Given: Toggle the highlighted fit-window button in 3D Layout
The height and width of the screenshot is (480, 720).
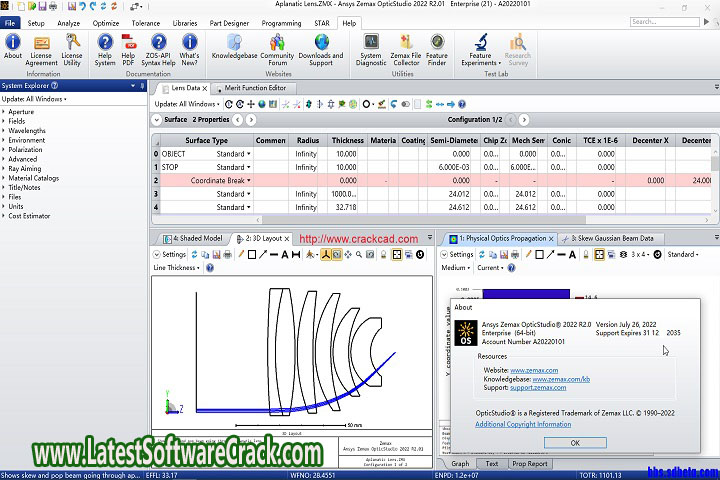Looking at the screenshot, I should [397, 254].
